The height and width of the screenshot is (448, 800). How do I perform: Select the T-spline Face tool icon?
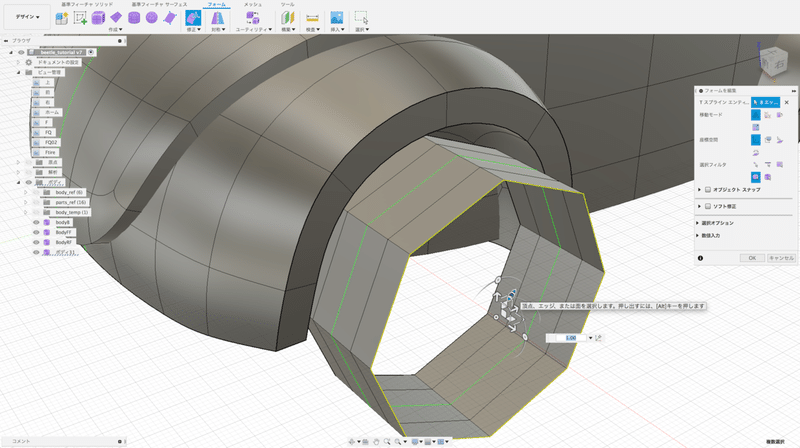click(169, 18)
